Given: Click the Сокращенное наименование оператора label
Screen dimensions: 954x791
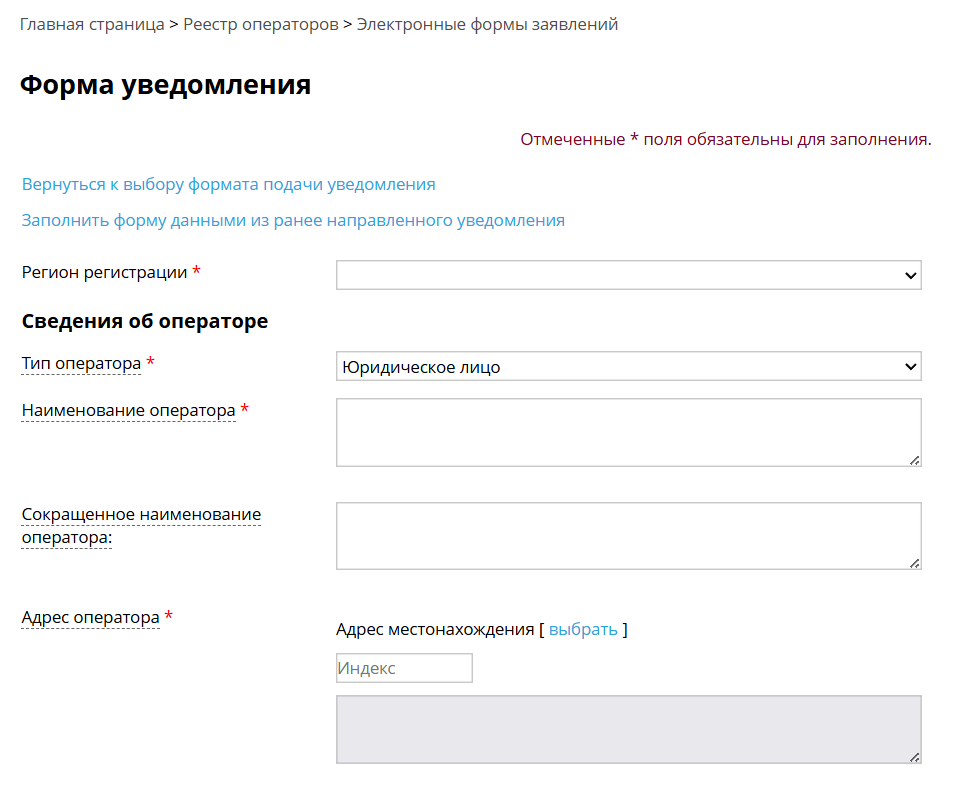Looking at the screenshot, I should point(141,525).
